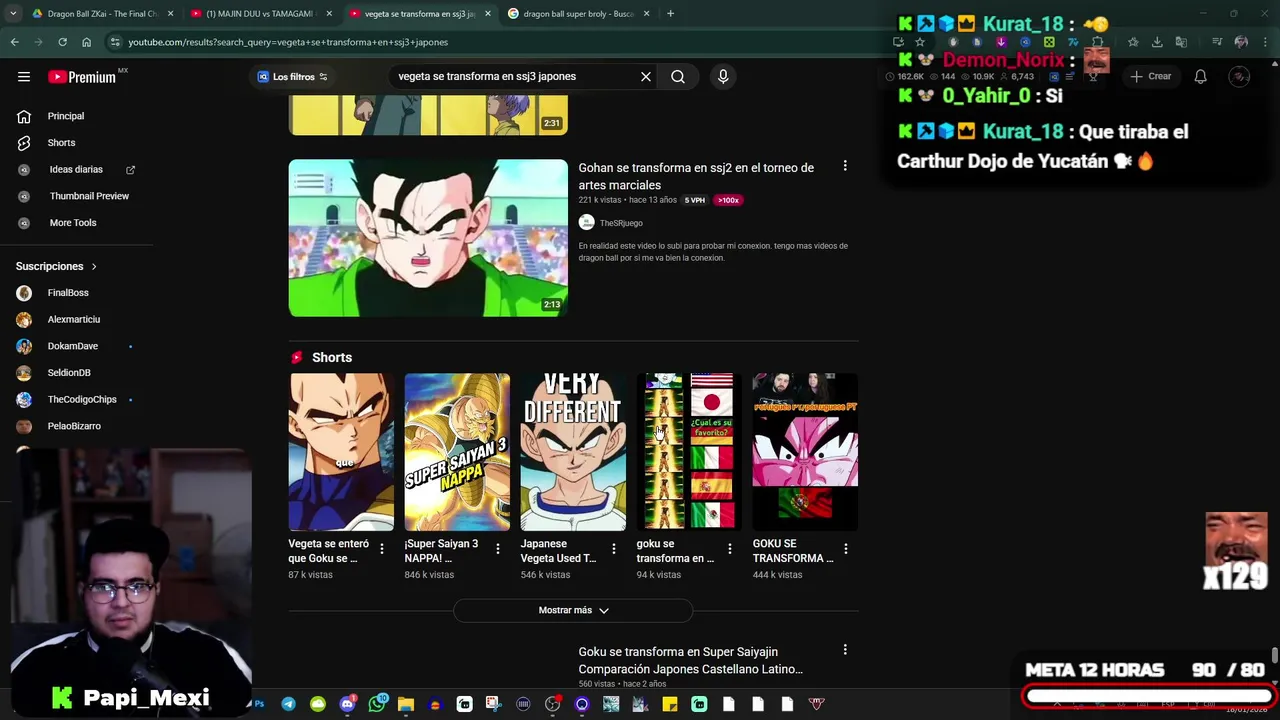Click the page vertical scrollbar thumb
The image size is (1280, 720).
[1274, 655]
